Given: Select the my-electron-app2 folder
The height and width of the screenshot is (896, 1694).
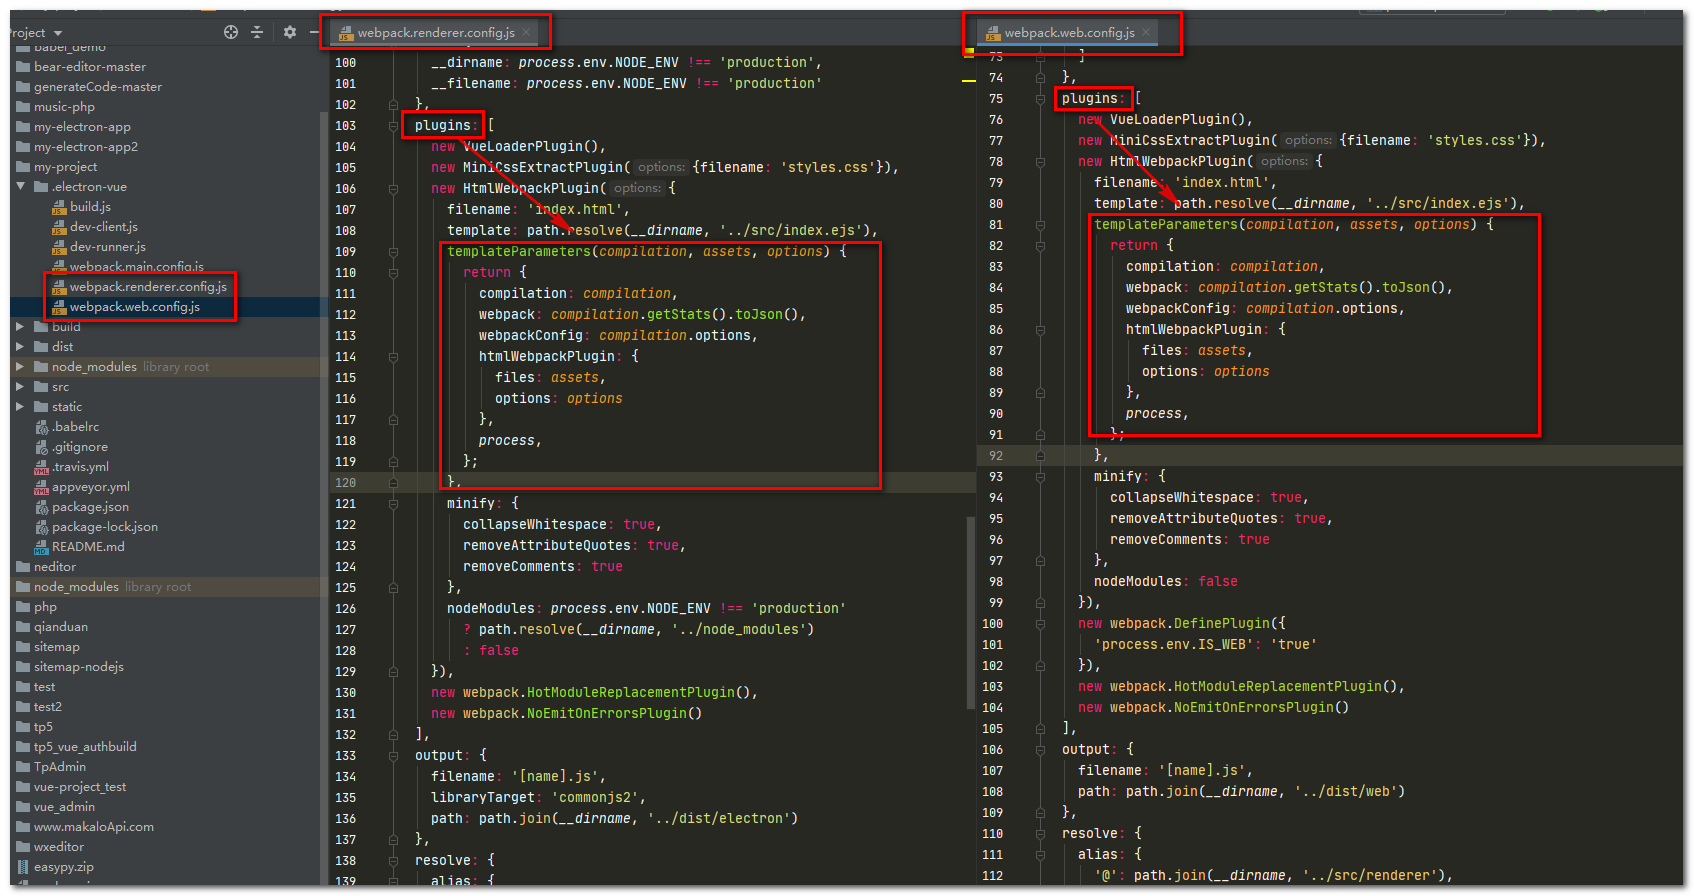Looking at the screenshot, I should coord(86,147).
